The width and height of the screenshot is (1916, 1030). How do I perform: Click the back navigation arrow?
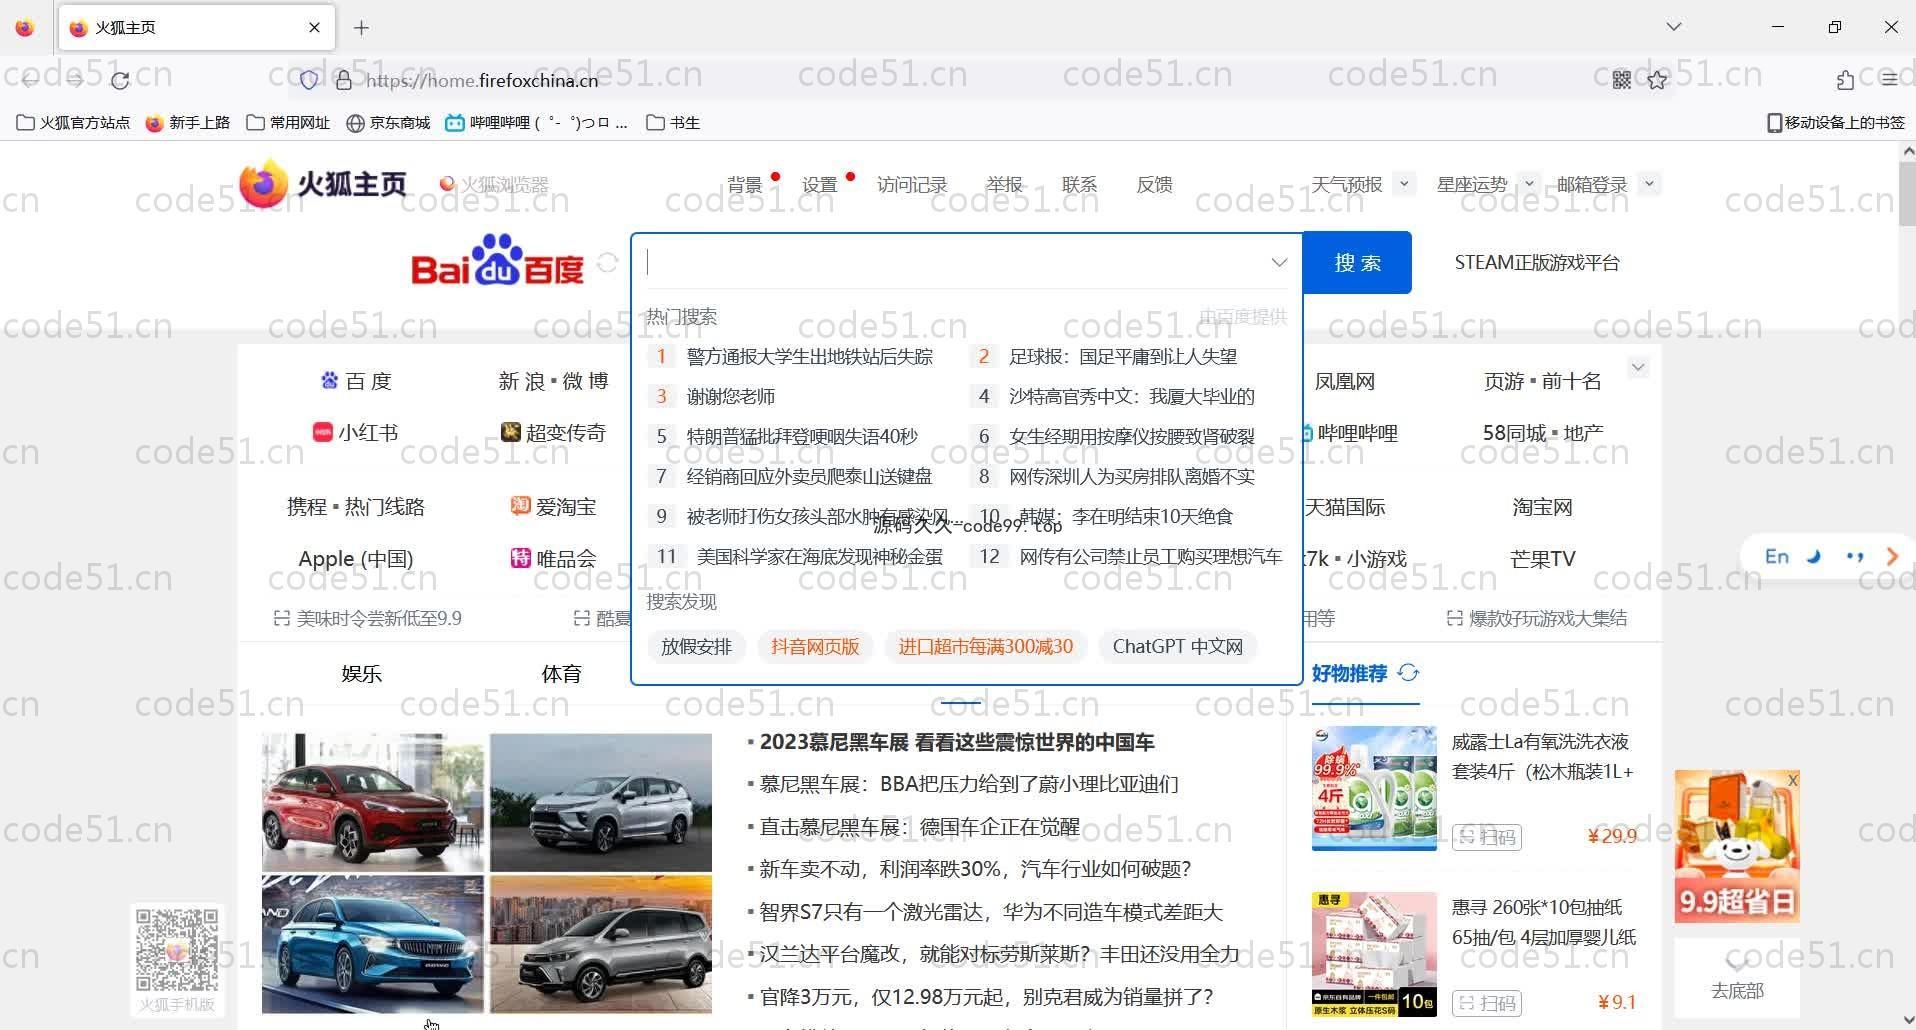click(x=30, y=80)
